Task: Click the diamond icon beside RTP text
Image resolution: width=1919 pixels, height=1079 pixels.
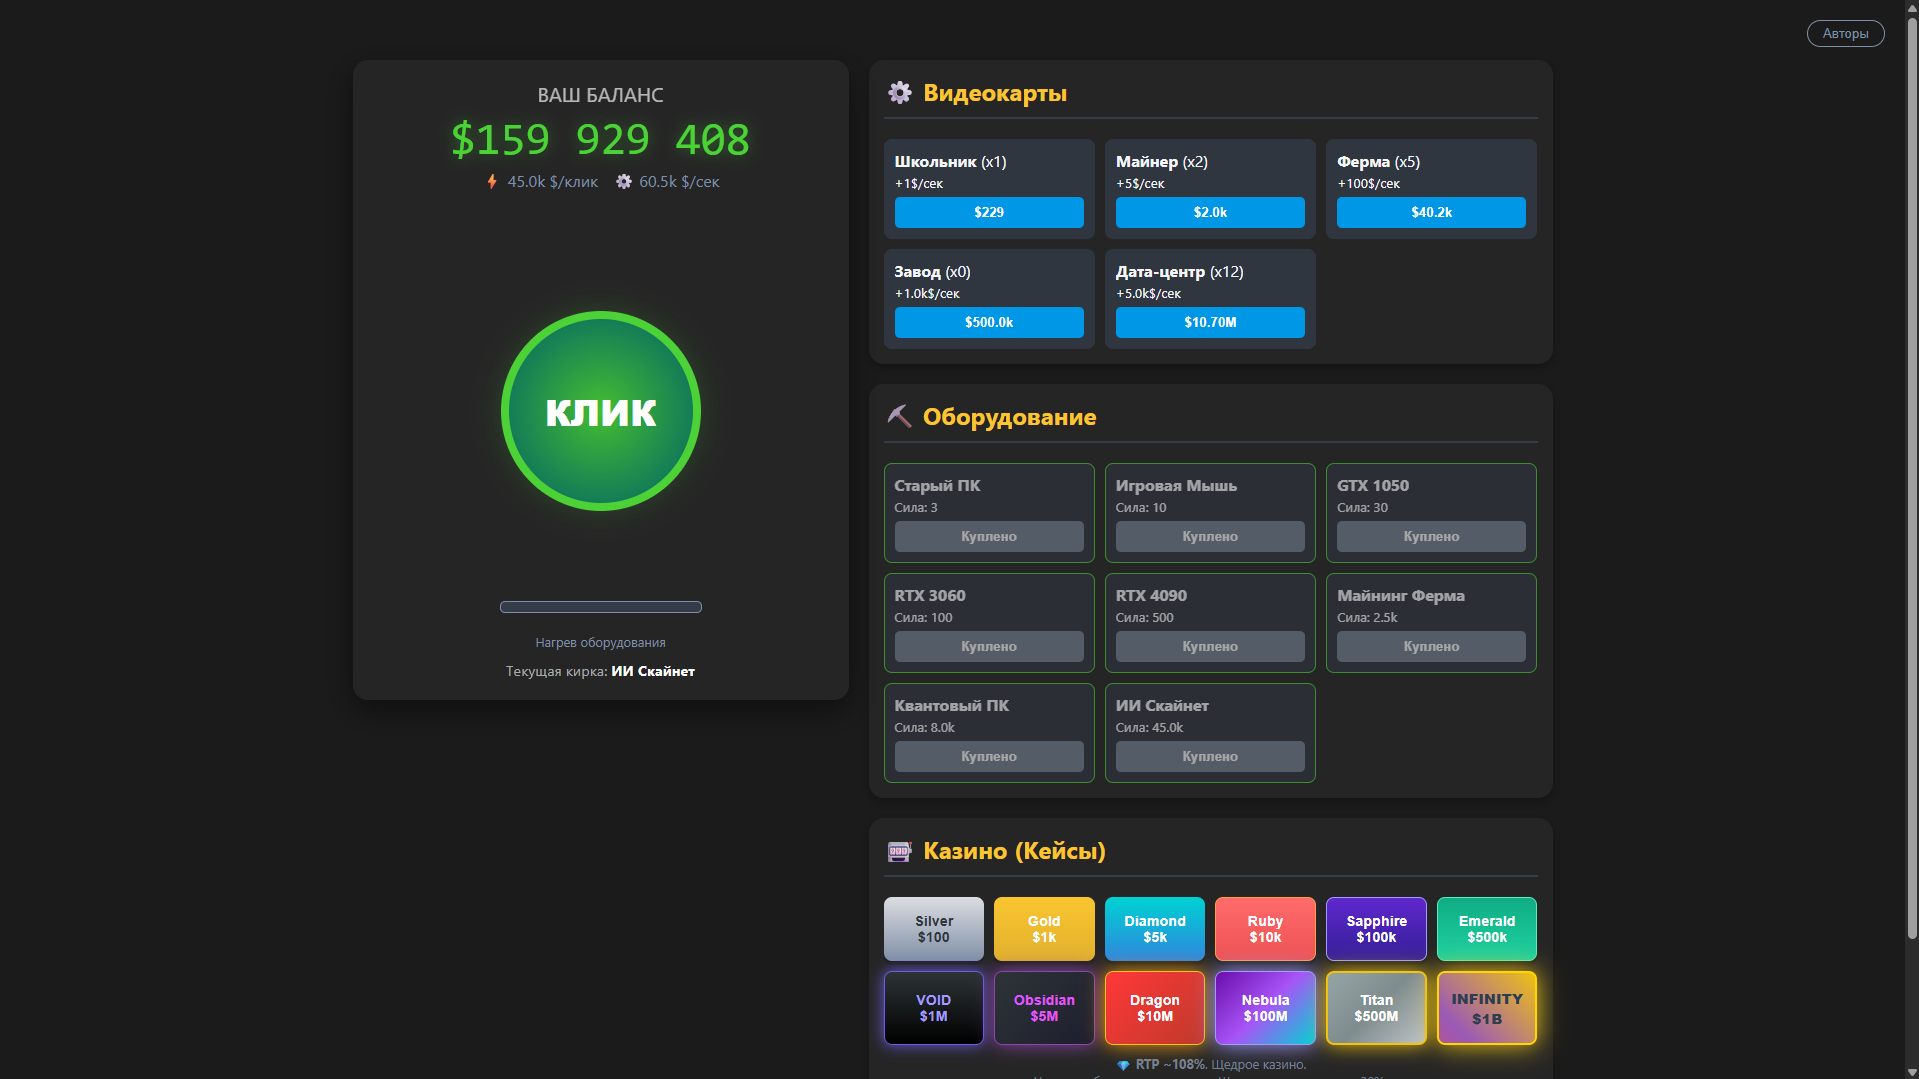Action: click(1123, 1065)
